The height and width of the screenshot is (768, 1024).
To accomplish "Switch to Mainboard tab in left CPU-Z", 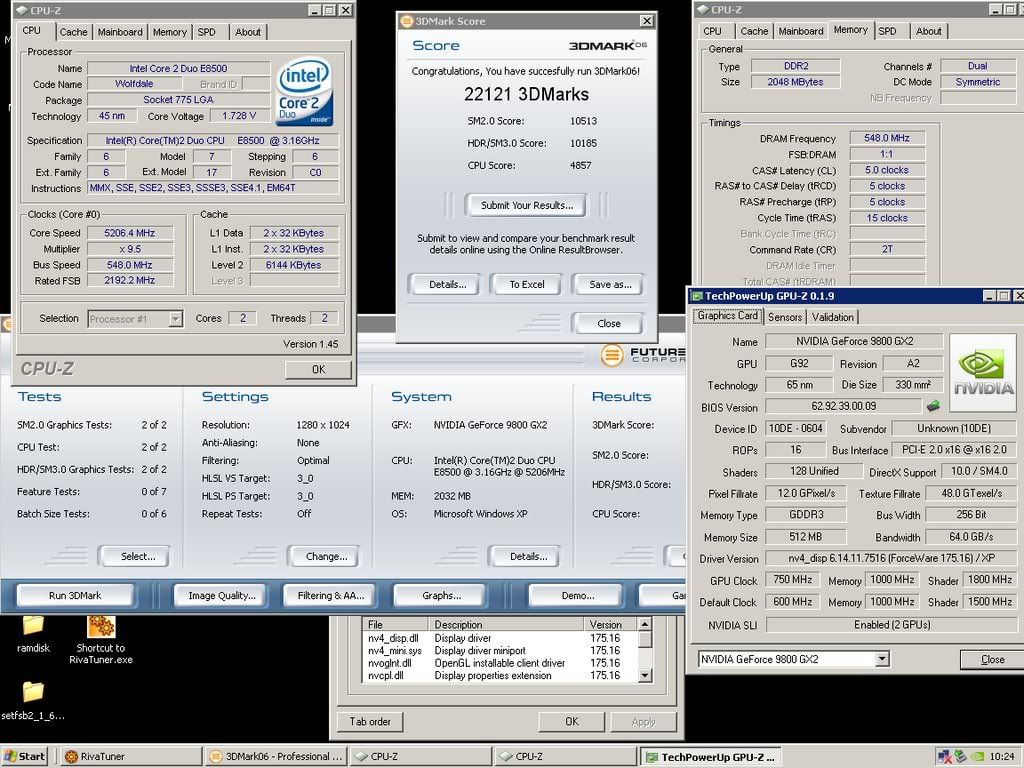I will (120, 32).
